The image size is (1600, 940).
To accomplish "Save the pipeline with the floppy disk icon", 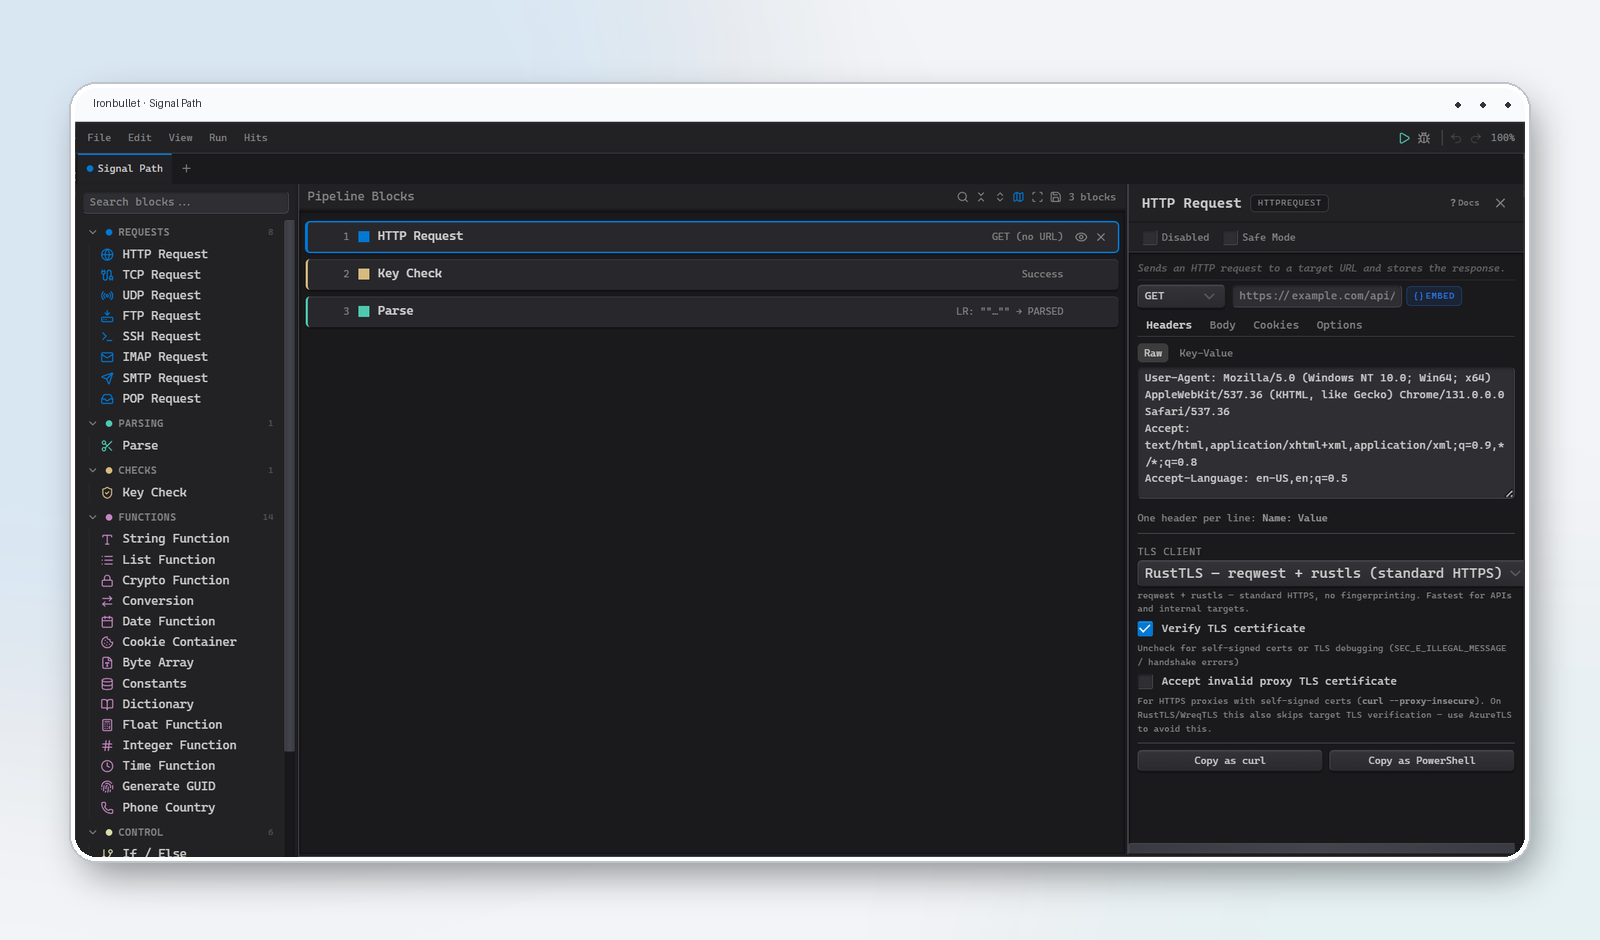I will (1055, 197).
